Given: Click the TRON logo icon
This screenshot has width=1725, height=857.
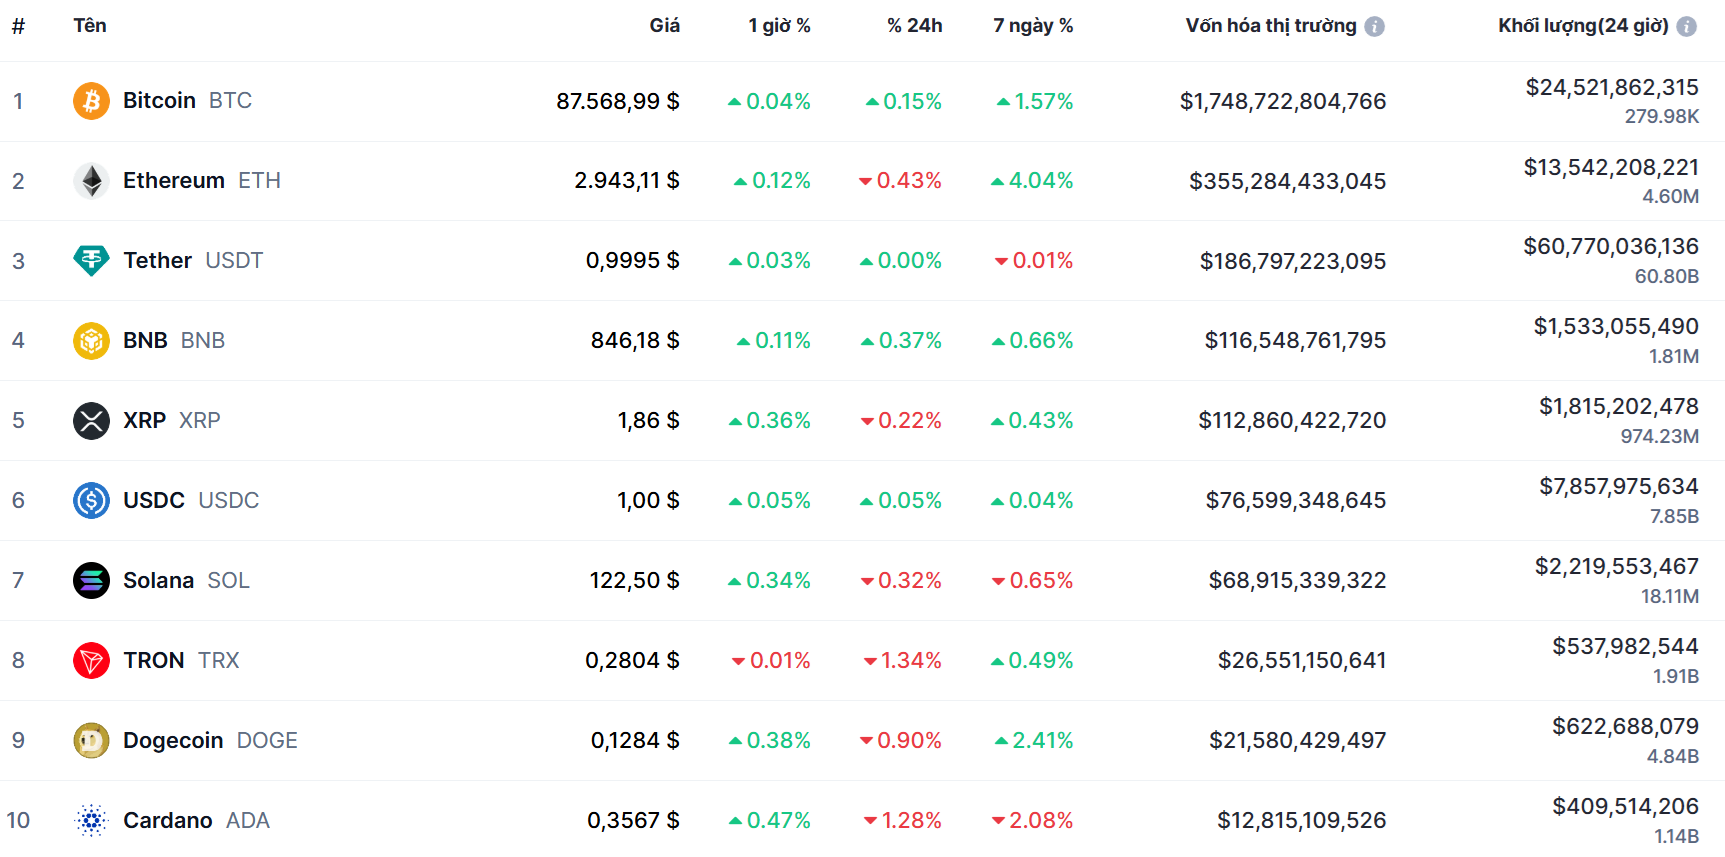Looking at the screenshot, I should (x=91, y=660).
